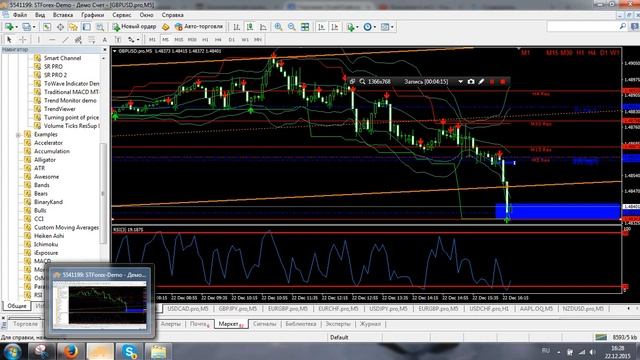Viewport: 640px width, 360px height.
Task: Switch timeframe to M15
Action: [x=179, y=40]
